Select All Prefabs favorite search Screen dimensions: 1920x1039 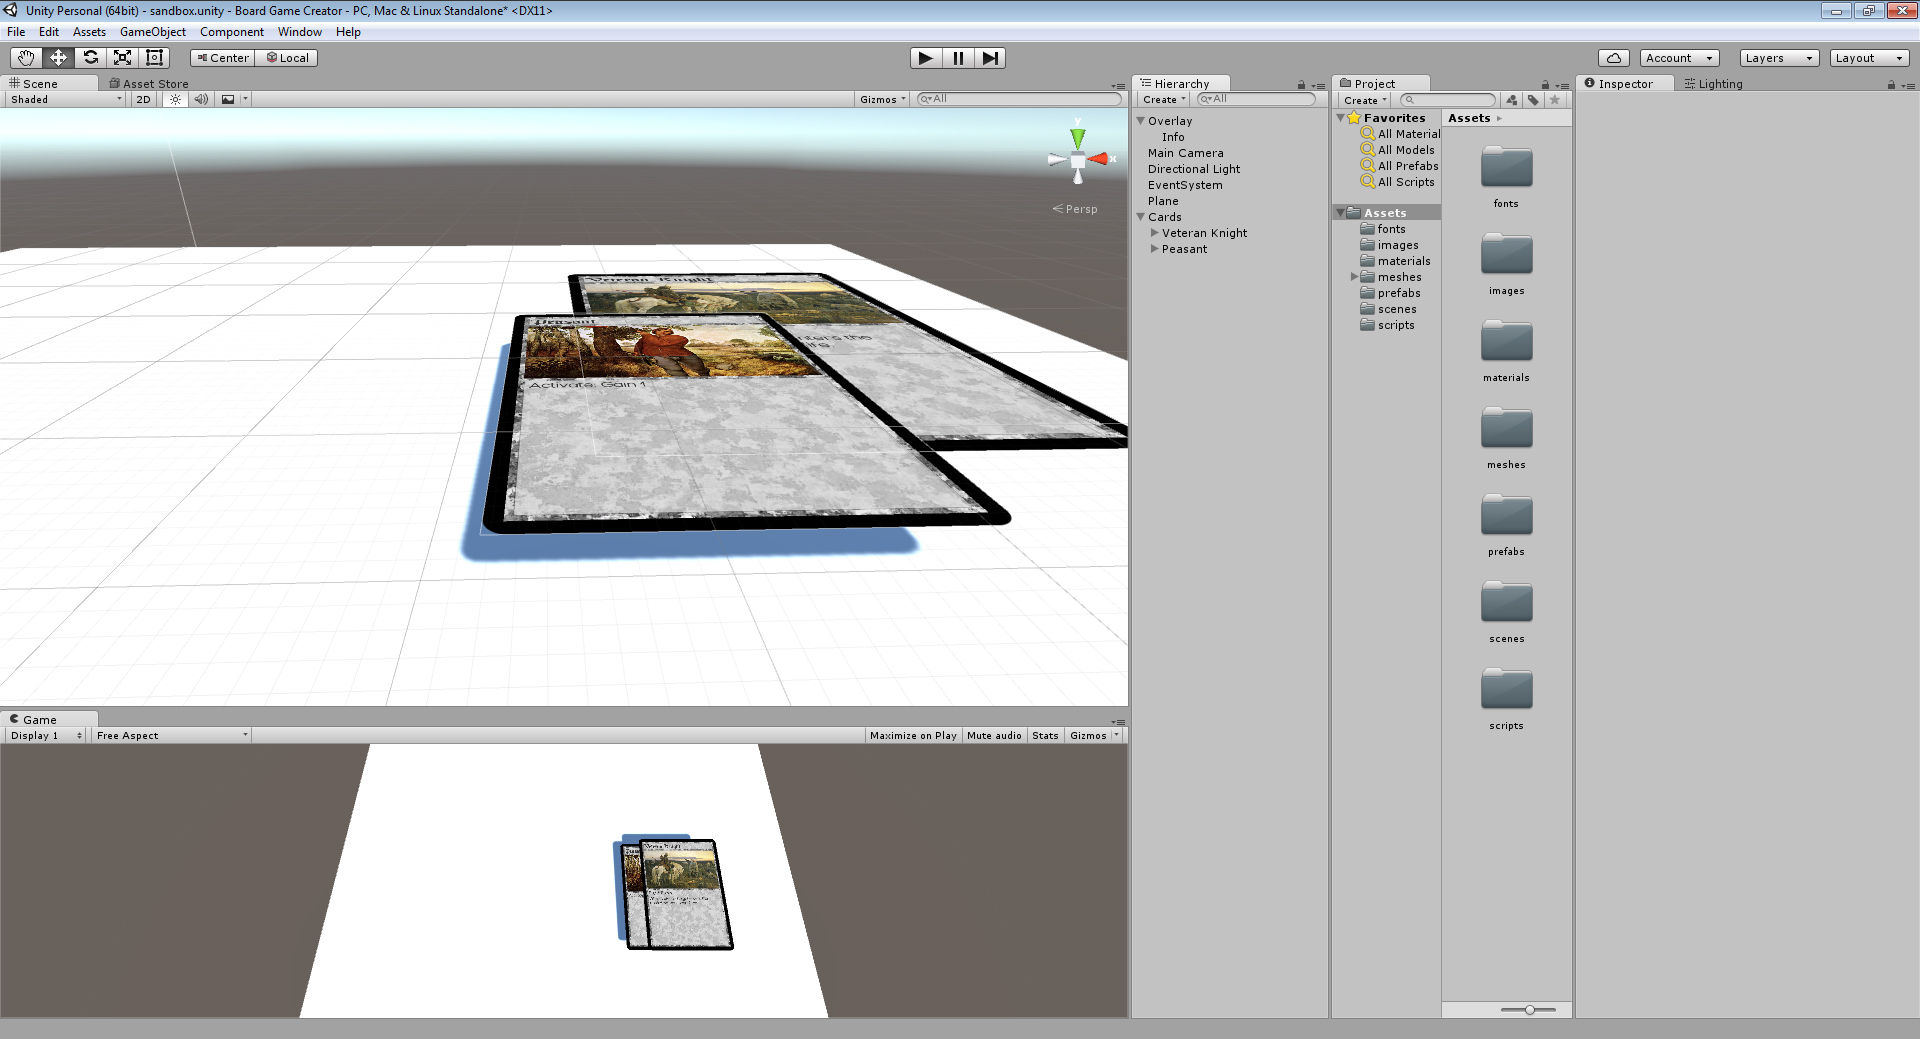point(1400,166)
